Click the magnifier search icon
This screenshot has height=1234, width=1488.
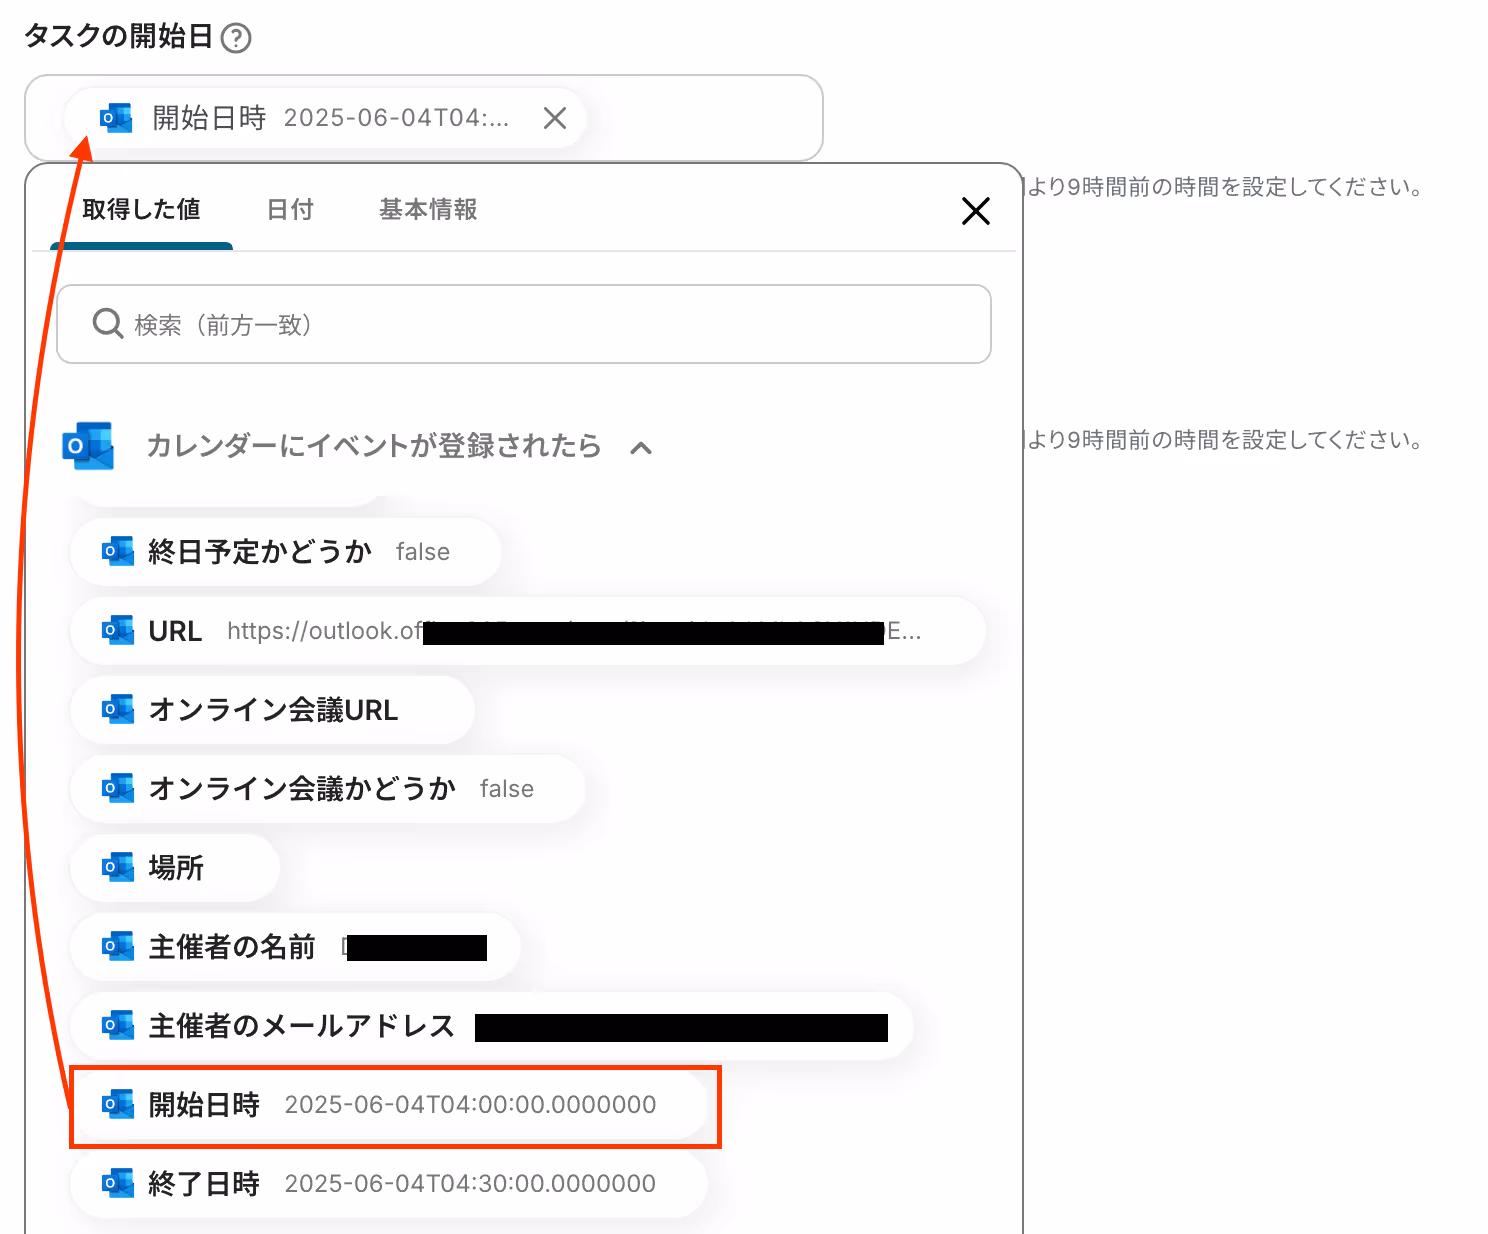pos(107,323)
